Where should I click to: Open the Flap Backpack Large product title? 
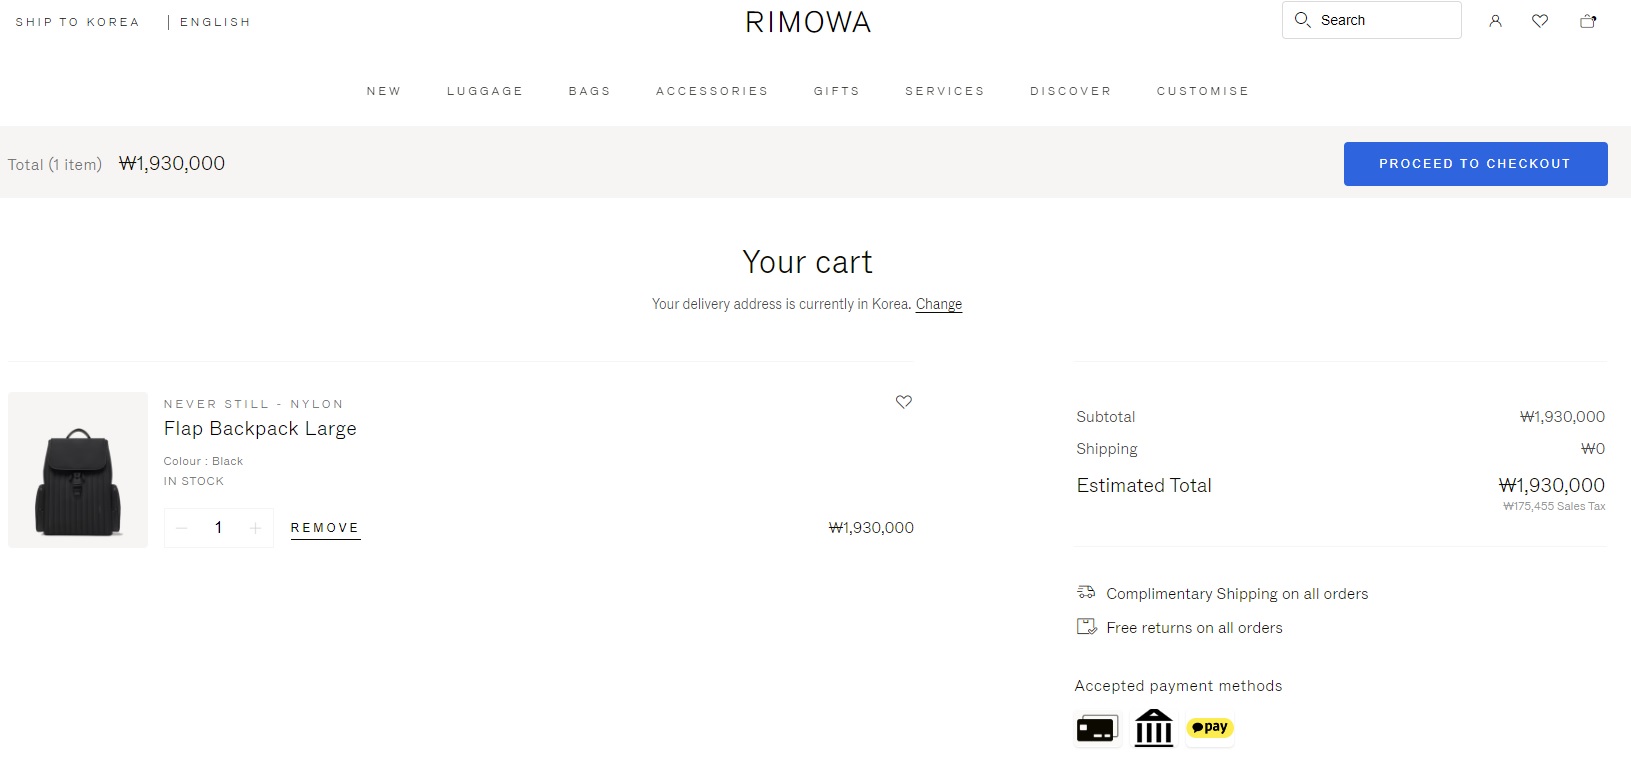click(260, 429)
